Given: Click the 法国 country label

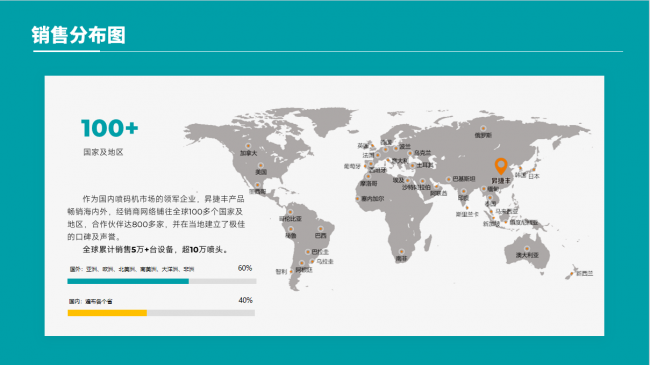Looking at the screenshot, I should 369,155.
